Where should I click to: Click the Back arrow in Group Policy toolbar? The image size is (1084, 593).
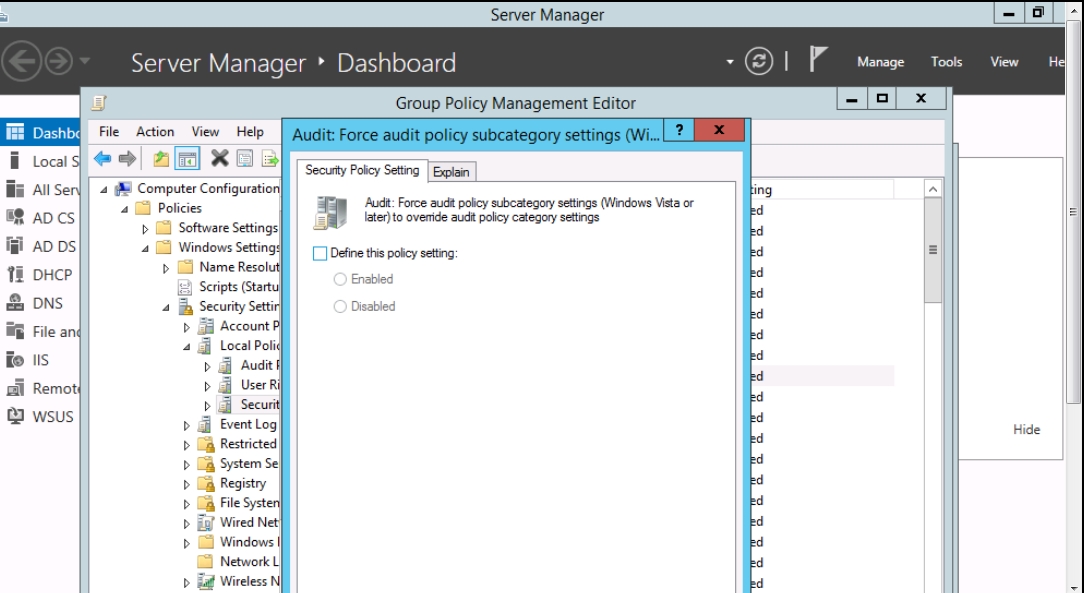tap(102, 159)
